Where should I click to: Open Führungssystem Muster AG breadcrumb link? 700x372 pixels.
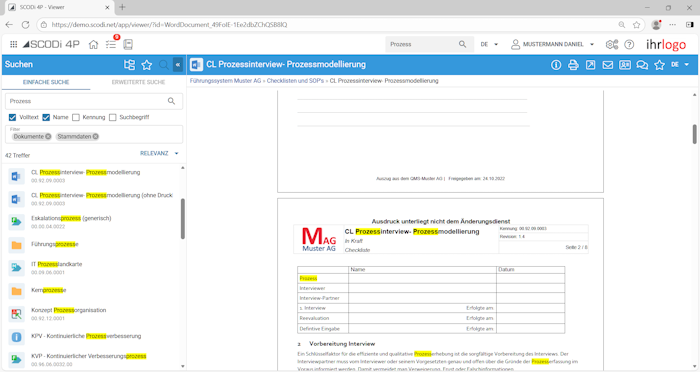[x=225, y=81]
